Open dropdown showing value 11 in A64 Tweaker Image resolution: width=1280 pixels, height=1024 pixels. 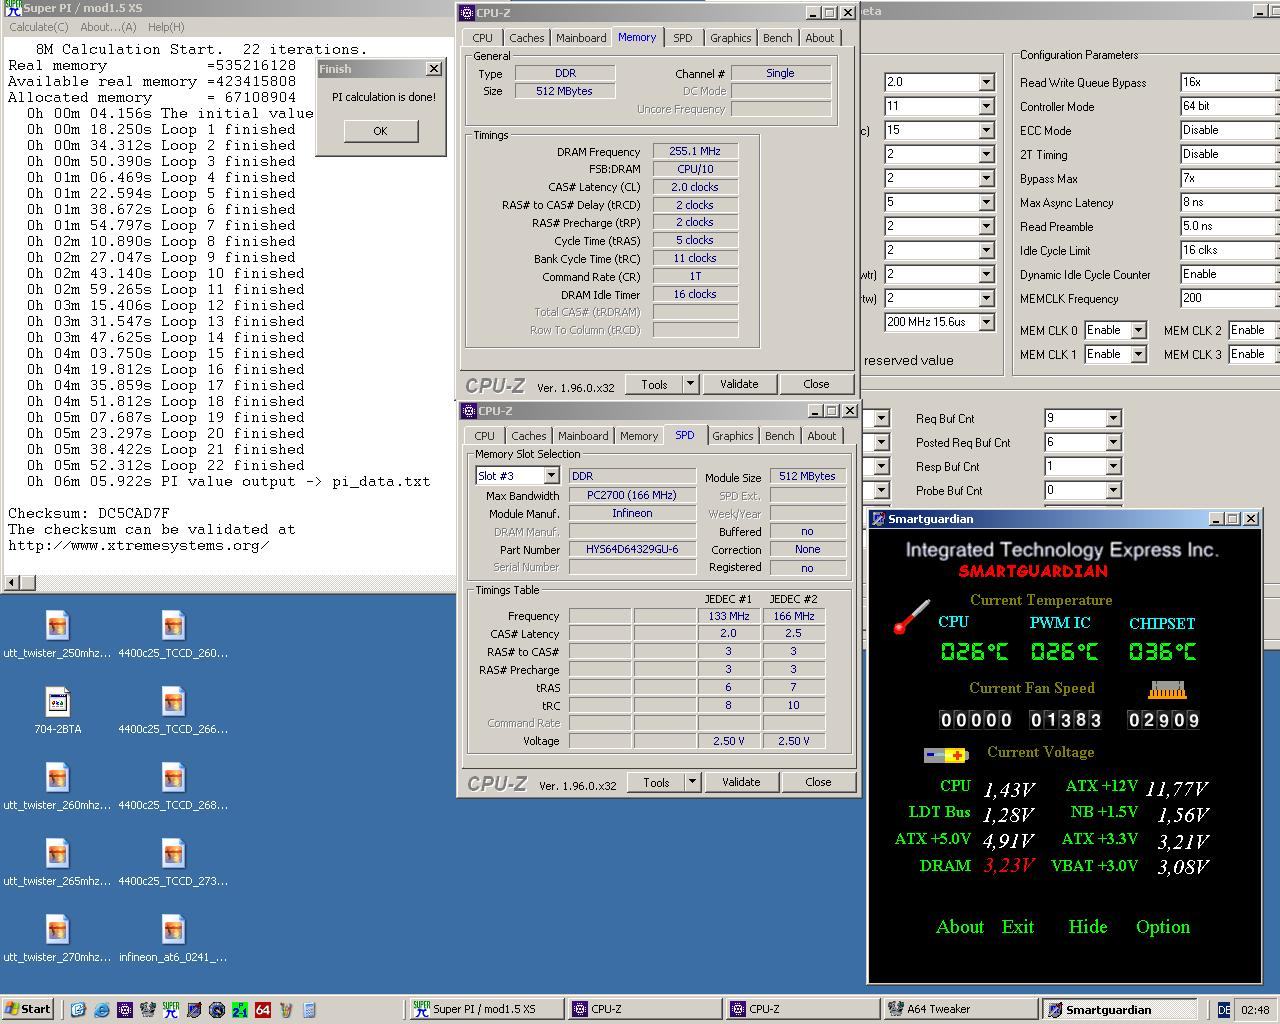click(986, 106)
